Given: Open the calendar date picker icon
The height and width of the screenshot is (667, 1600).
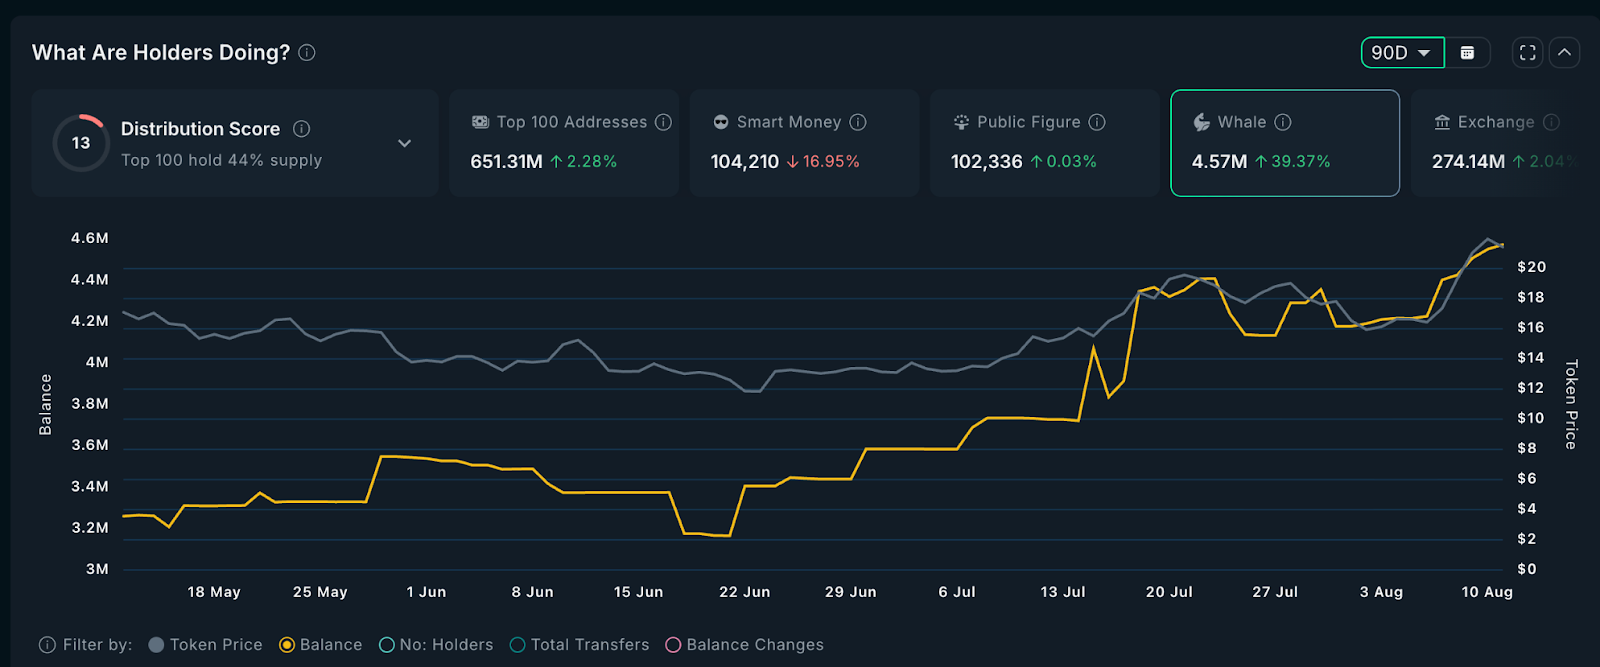Looking at the screenshot, I should point(1467,53).
